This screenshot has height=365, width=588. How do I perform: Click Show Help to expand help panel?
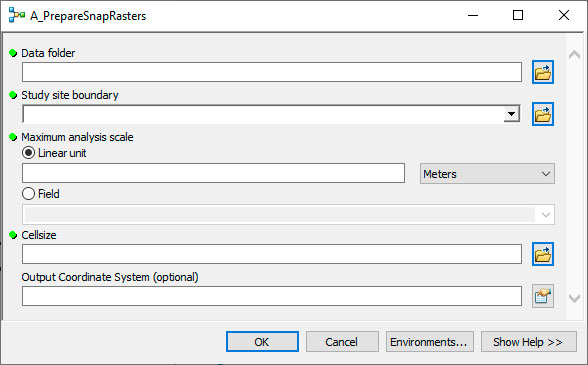coord(528,342)
